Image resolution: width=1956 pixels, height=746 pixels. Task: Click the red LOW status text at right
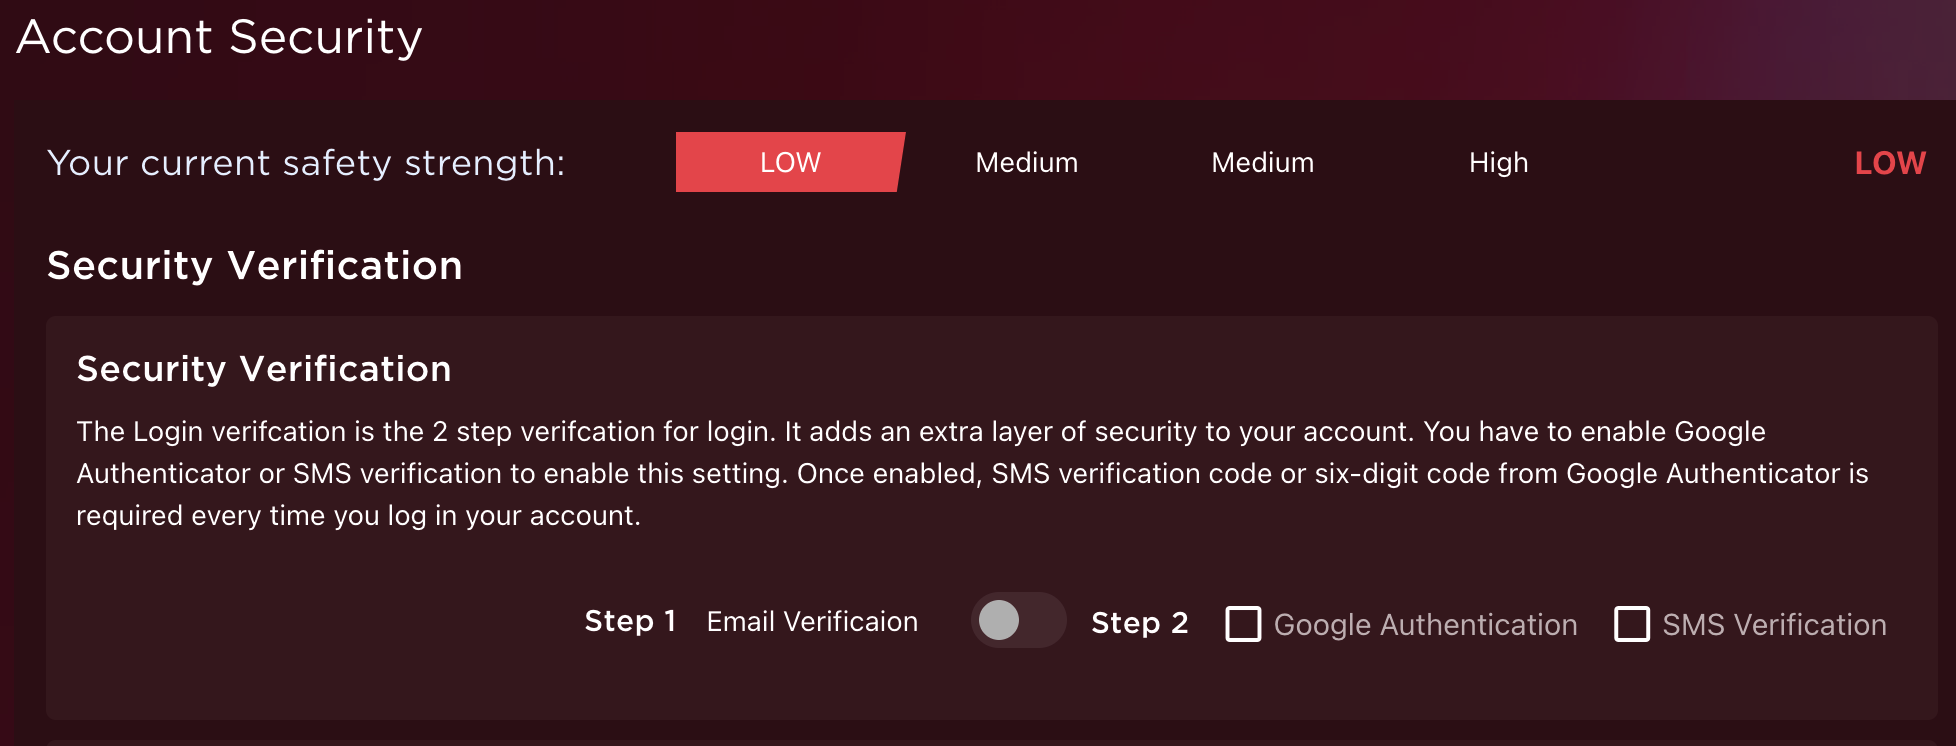click(1889, 162)
